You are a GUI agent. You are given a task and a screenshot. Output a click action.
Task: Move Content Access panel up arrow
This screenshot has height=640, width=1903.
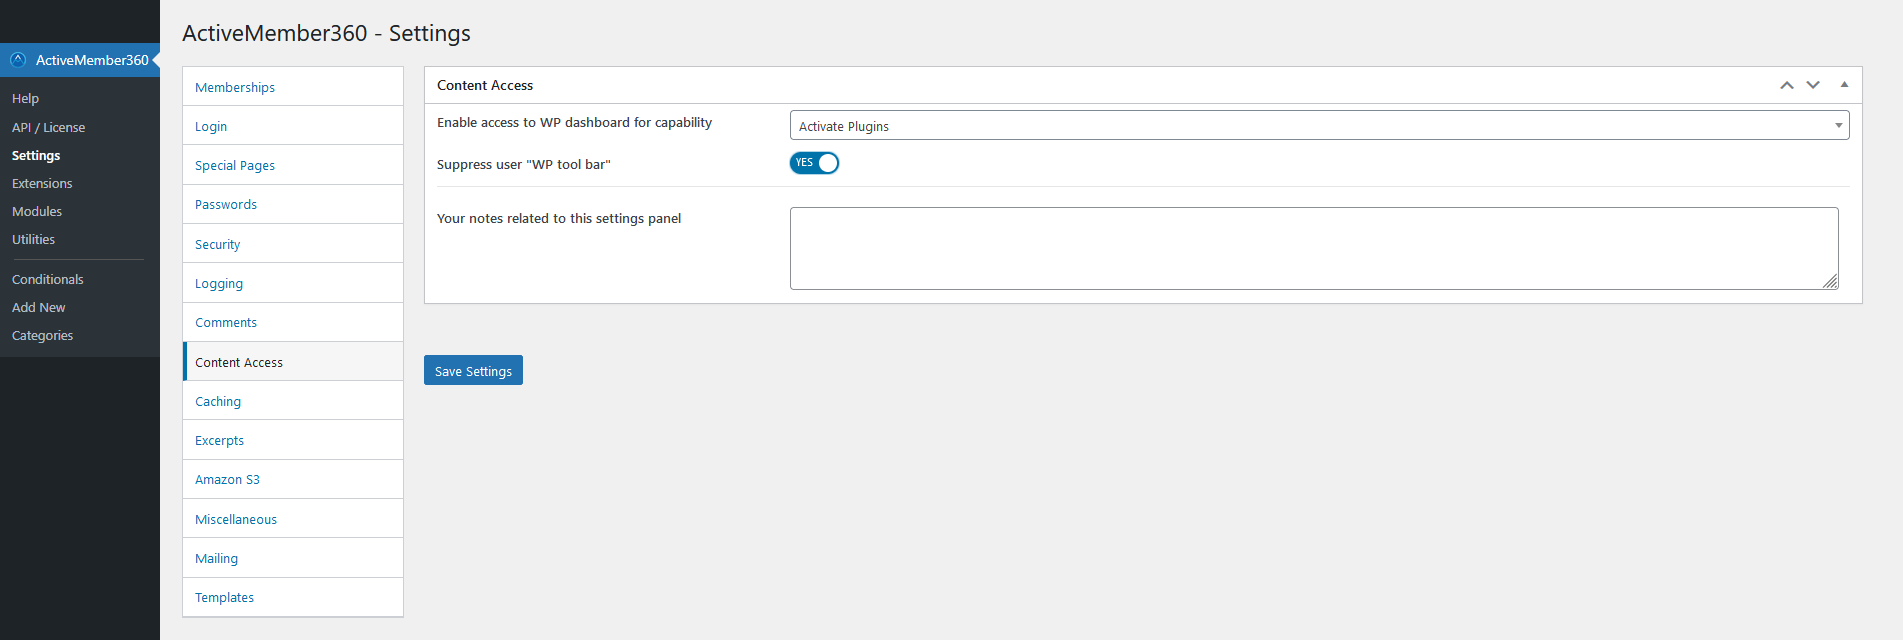[1787, 85]
